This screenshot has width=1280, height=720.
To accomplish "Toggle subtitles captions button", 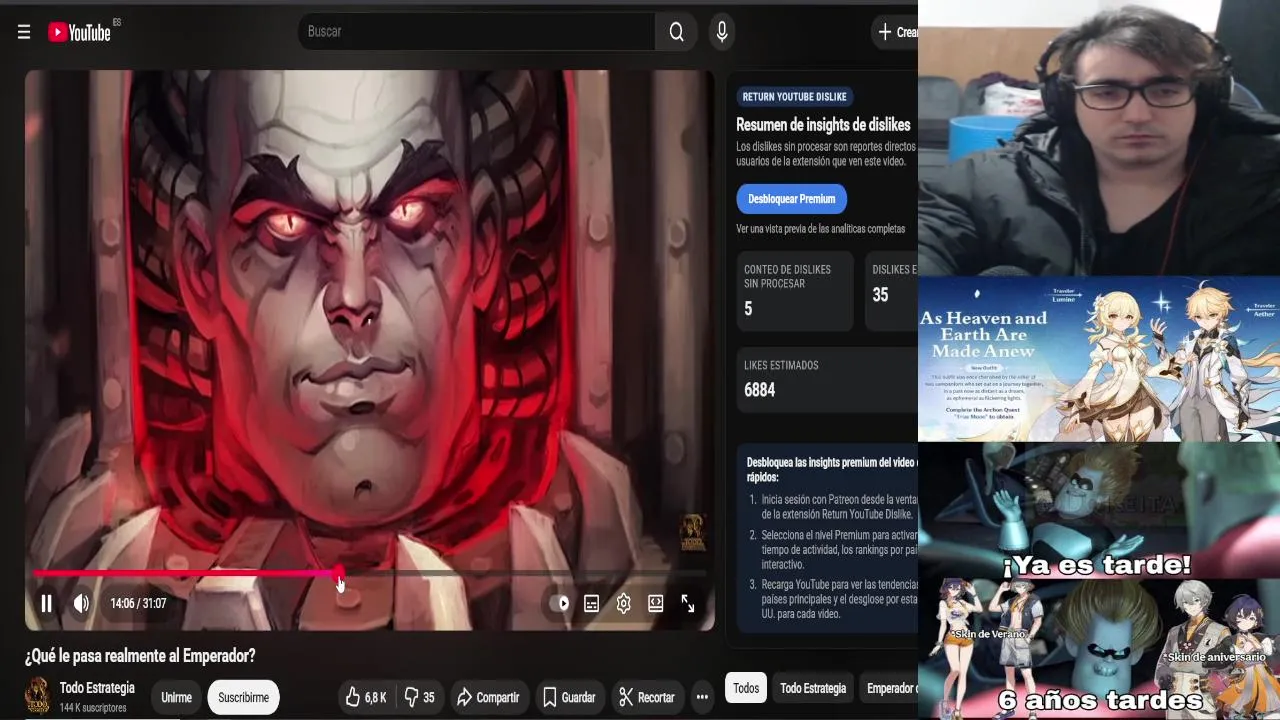I will pos(592,603).
